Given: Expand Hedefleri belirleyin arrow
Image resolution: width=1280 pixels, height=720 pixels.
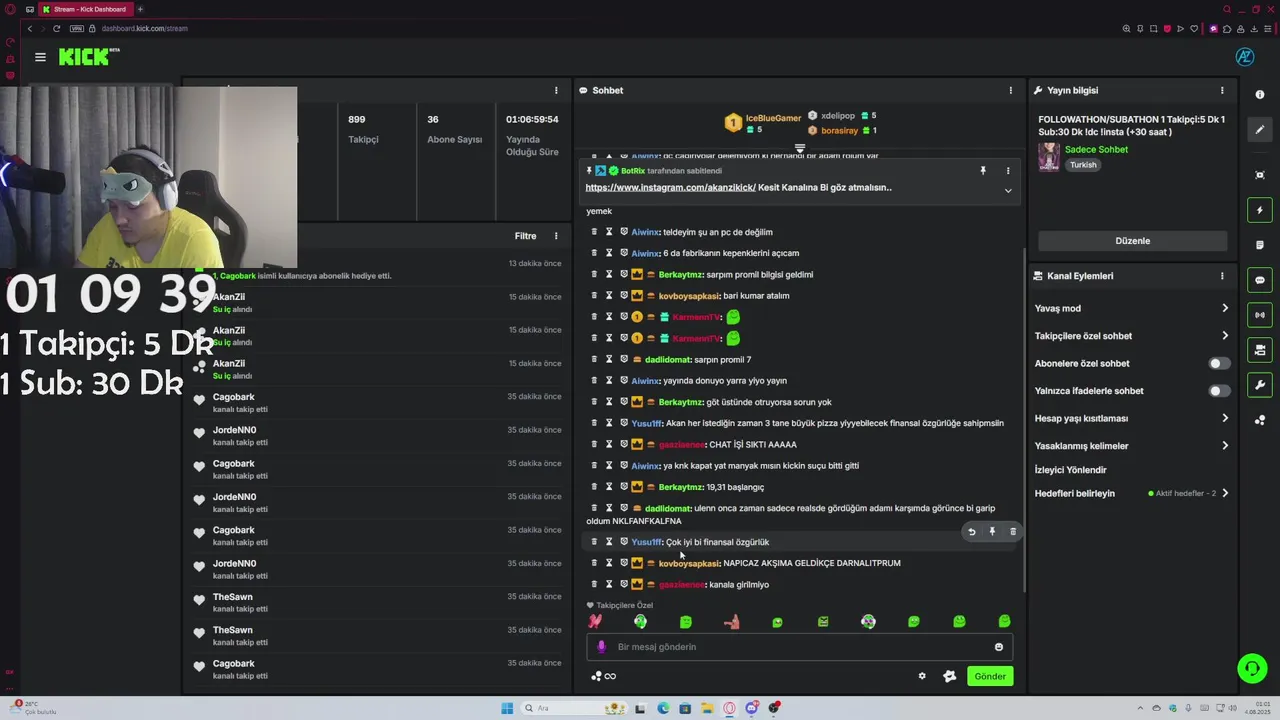Looking at the screenshot, I should pyautogui.click(x=1225, y=493).
